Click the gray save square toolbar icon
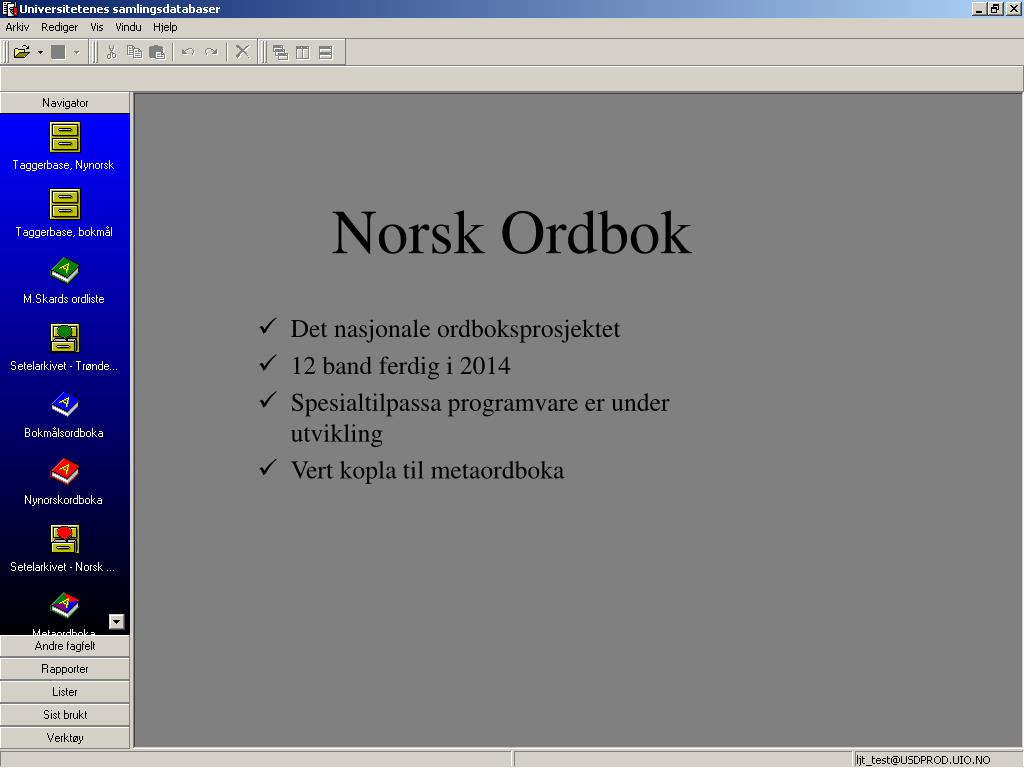This screenshot has width=1024, height=768. tap(58, 52)
